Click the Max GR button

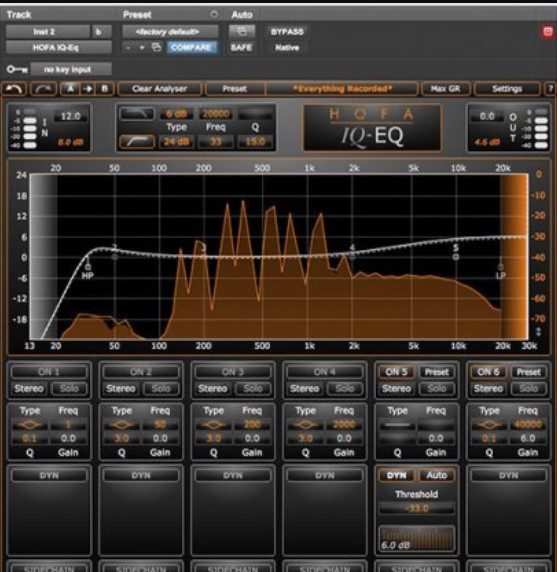coord(445,89)
